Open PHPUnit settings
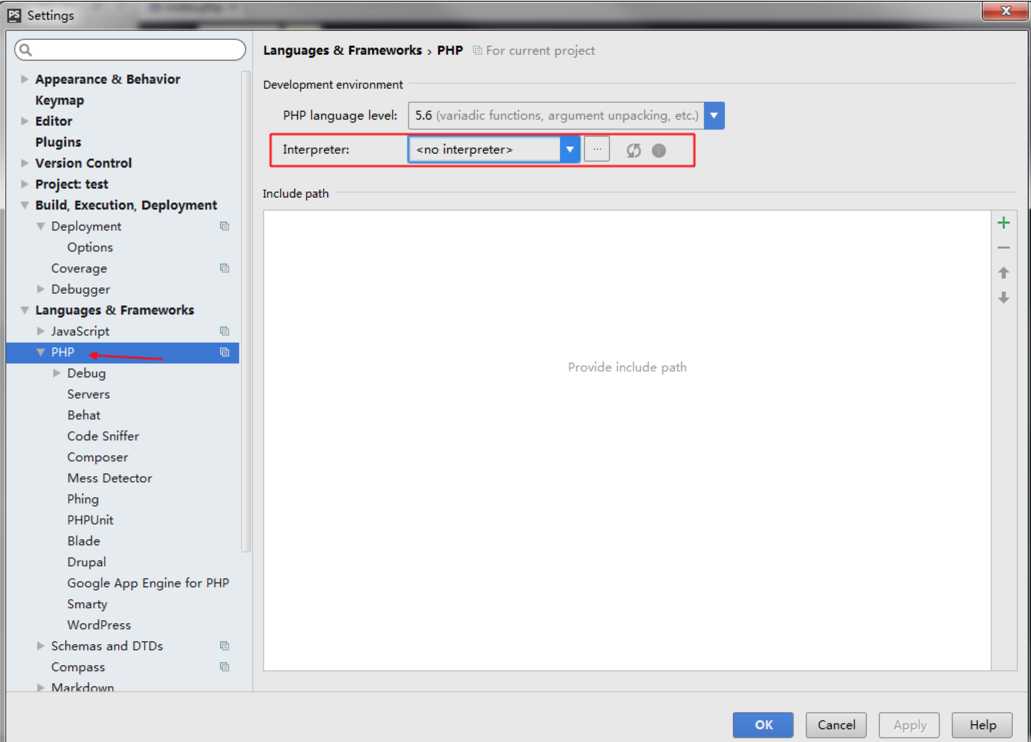The height and width of the screenshot is (742, 1031). tap(90, 520)
